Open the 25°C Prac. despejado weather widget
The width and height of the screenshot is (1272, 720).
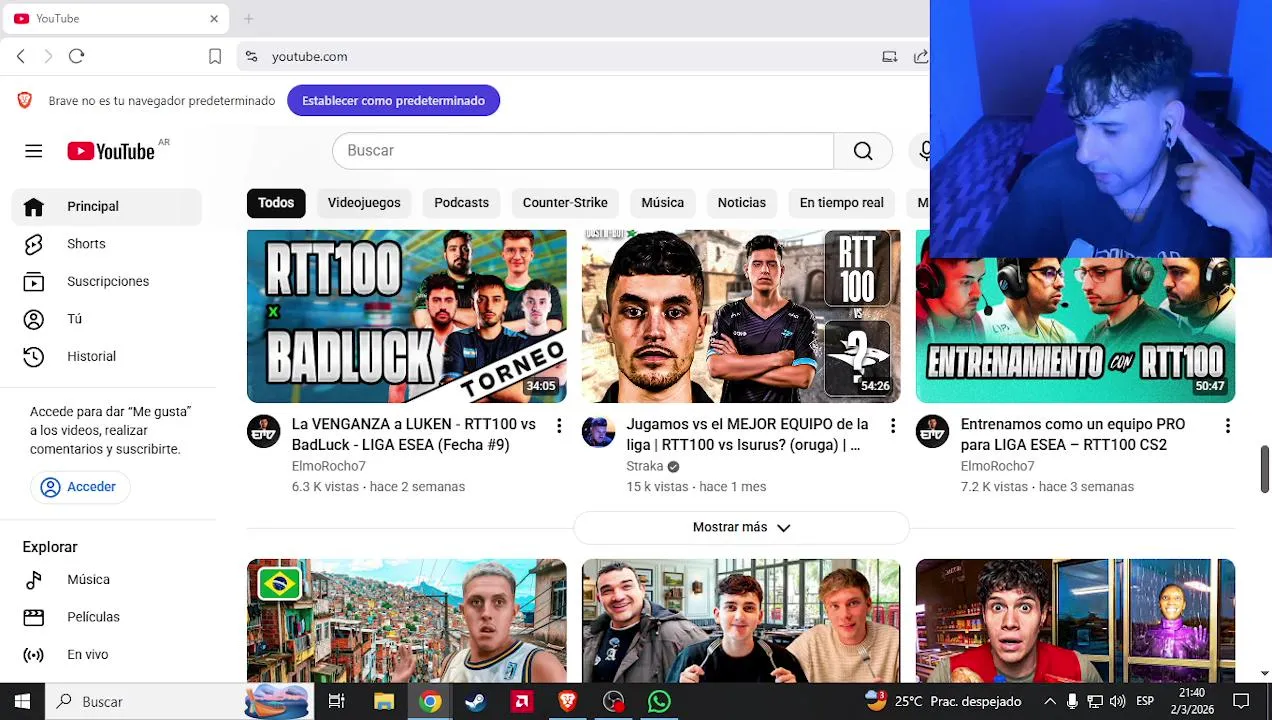click(x=943, y=701)
